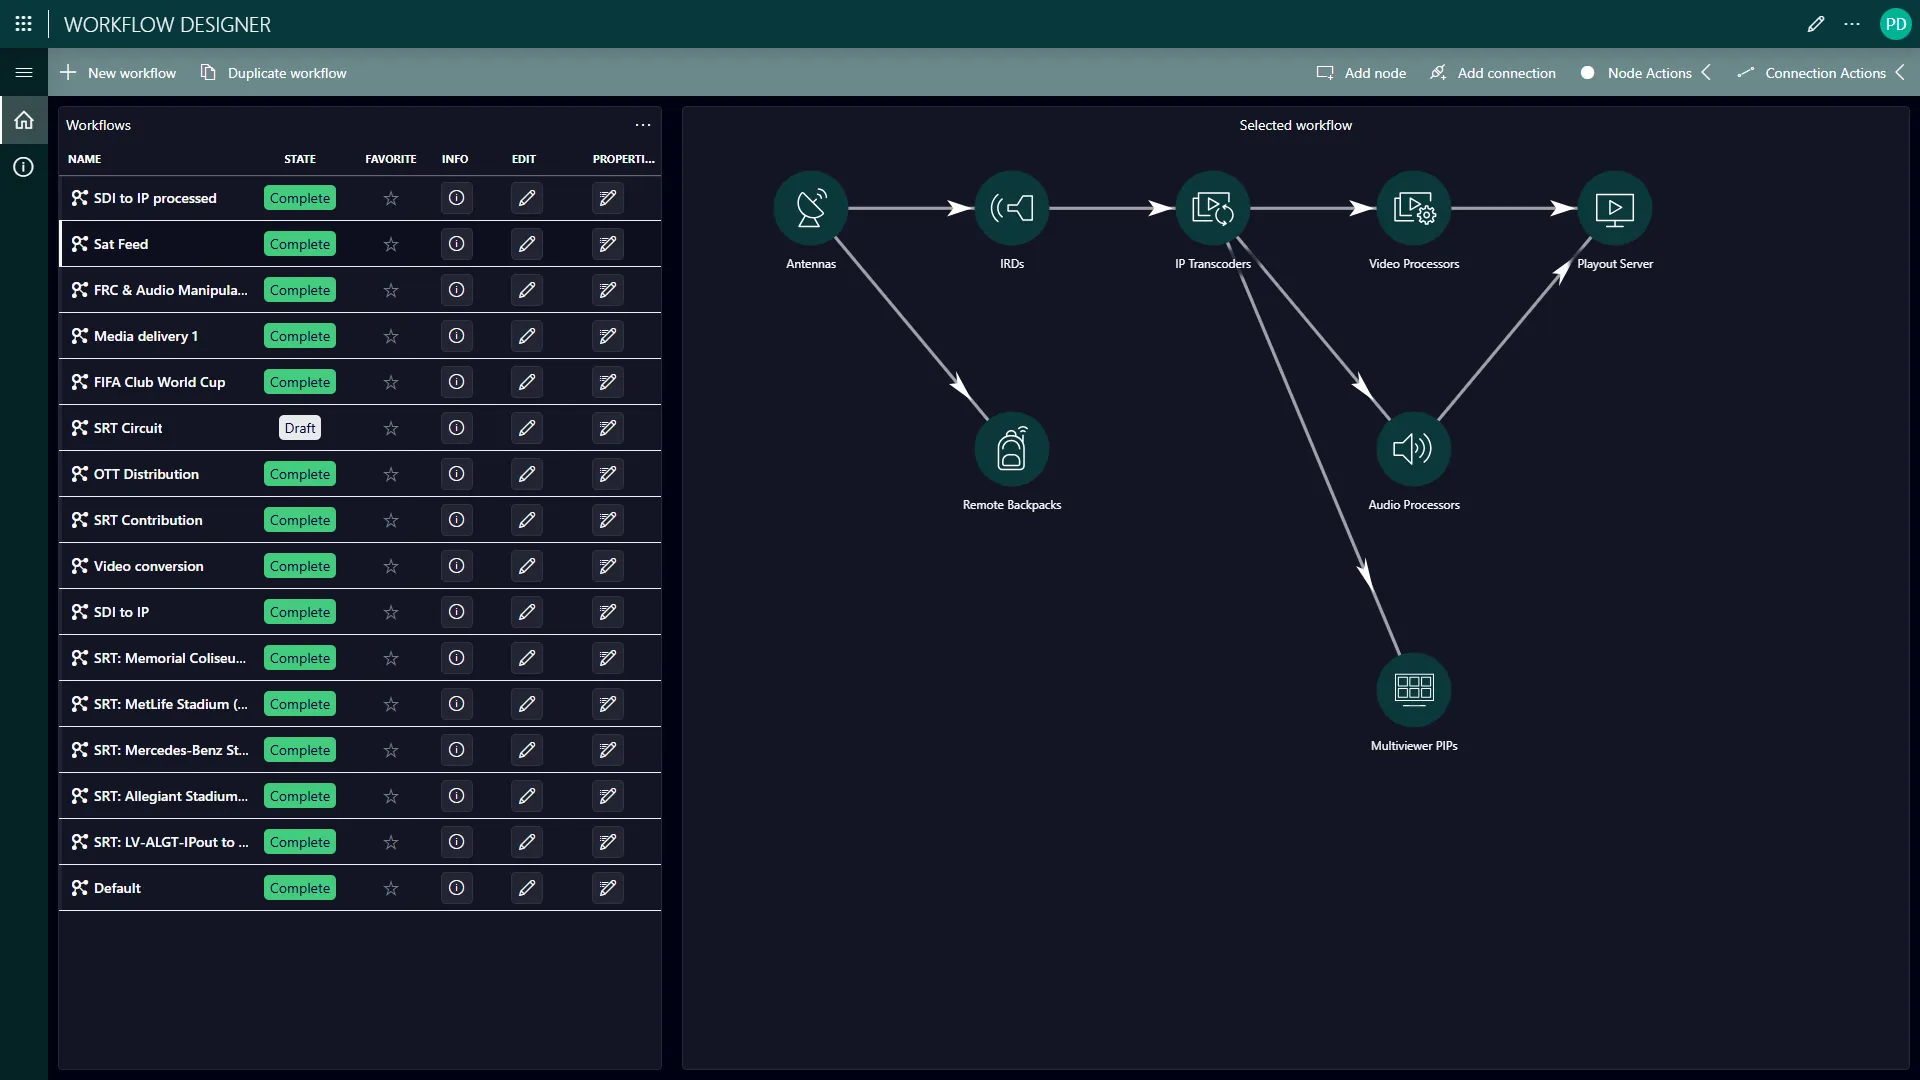Toggle favorite for SDI to IP workflow

pyautogui.click(x=391, y=612)
